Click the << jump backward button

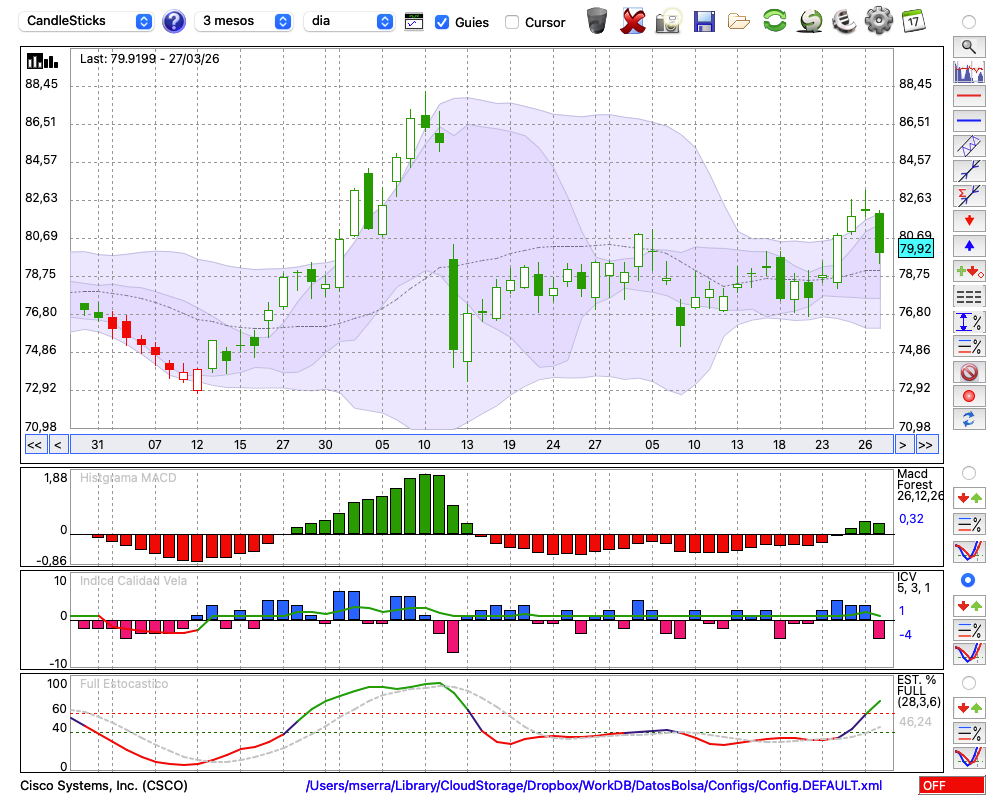pyautogui.click(x=34, y=444)
